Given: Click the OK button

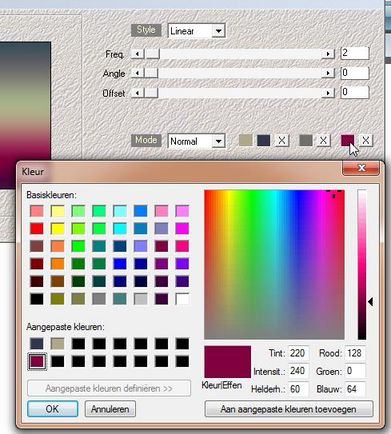Looking at the screenshot, I should pyautogui.click(x=53, y=409).
